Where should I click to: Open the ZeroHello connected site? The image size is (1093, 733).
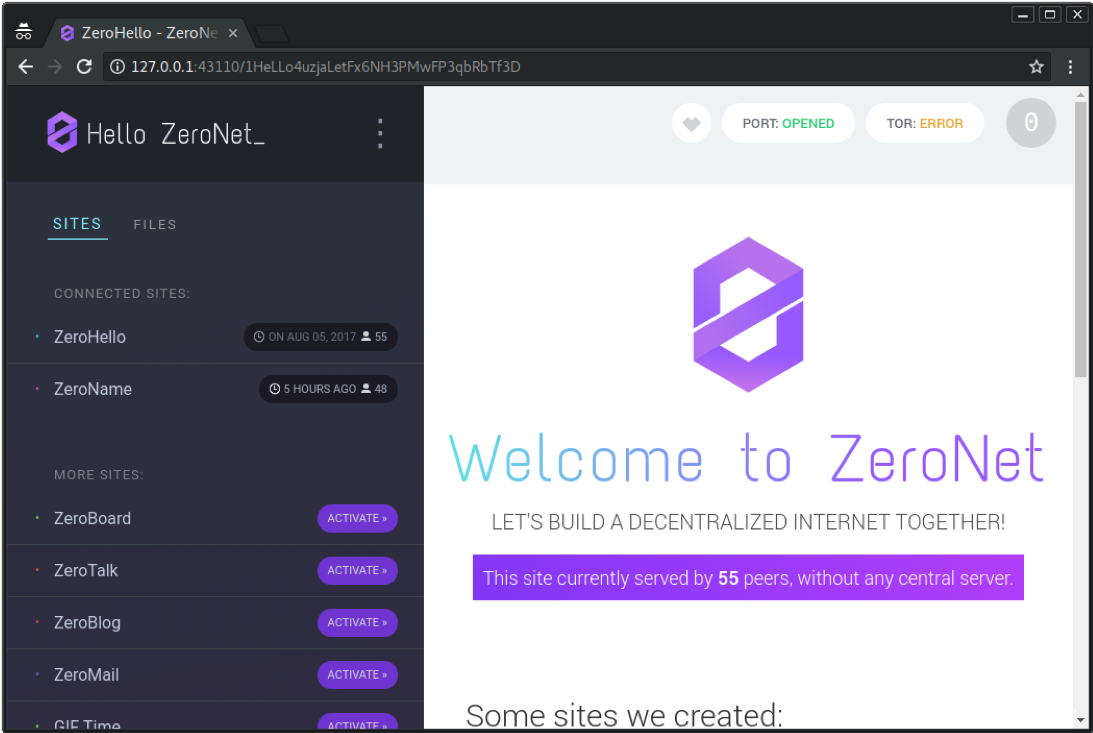pyautogui.click(x=90, y=337)
